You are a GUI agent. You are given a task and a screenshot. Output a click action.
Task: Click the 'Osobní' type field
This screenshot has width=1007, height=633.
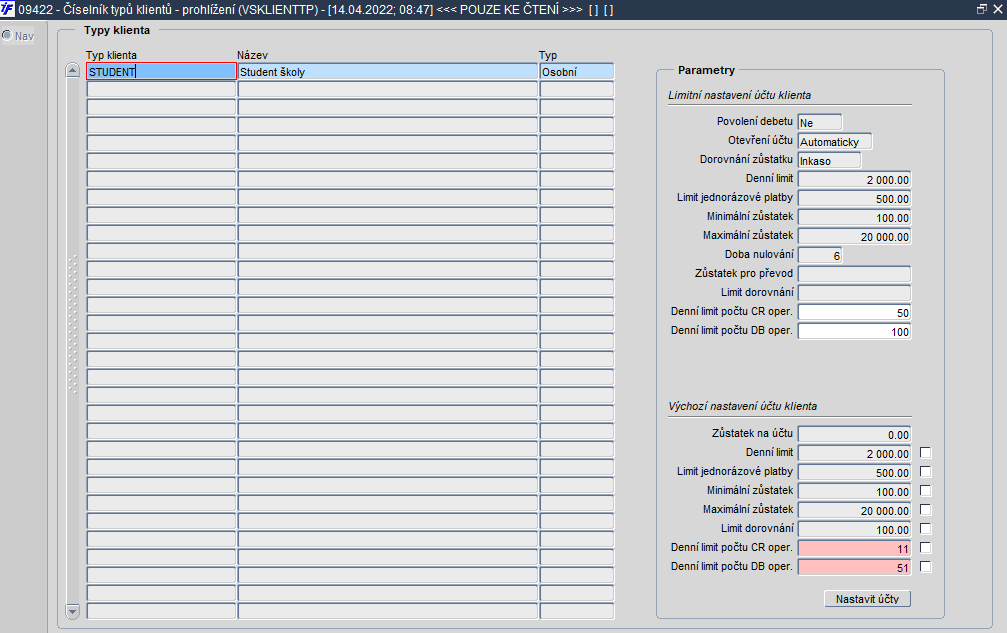coord(577,71)
